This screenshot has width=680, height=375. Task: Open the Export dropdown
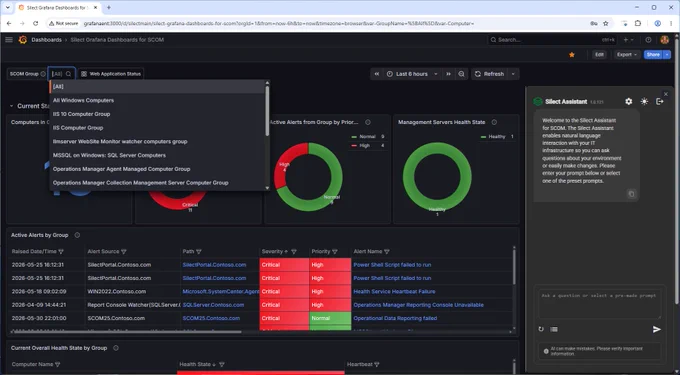click(627, 55)
